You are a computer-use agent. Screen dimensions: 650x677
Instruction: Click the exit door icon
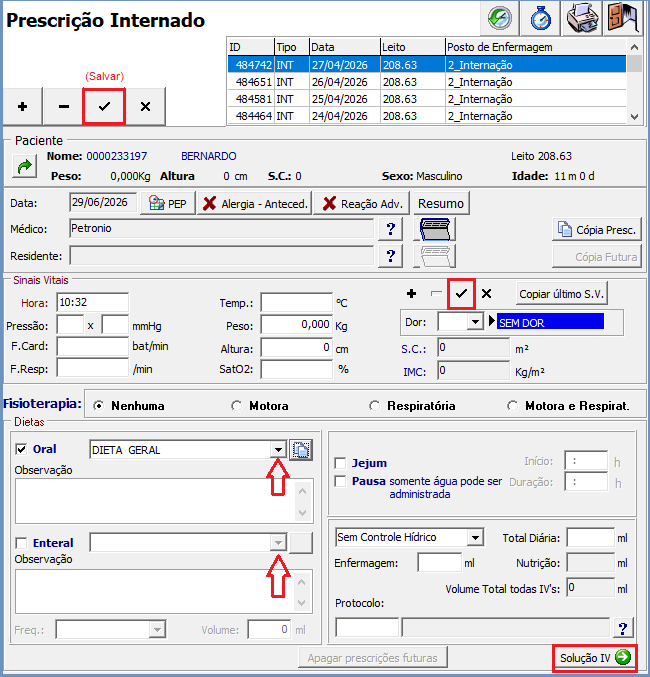(622, 18)
